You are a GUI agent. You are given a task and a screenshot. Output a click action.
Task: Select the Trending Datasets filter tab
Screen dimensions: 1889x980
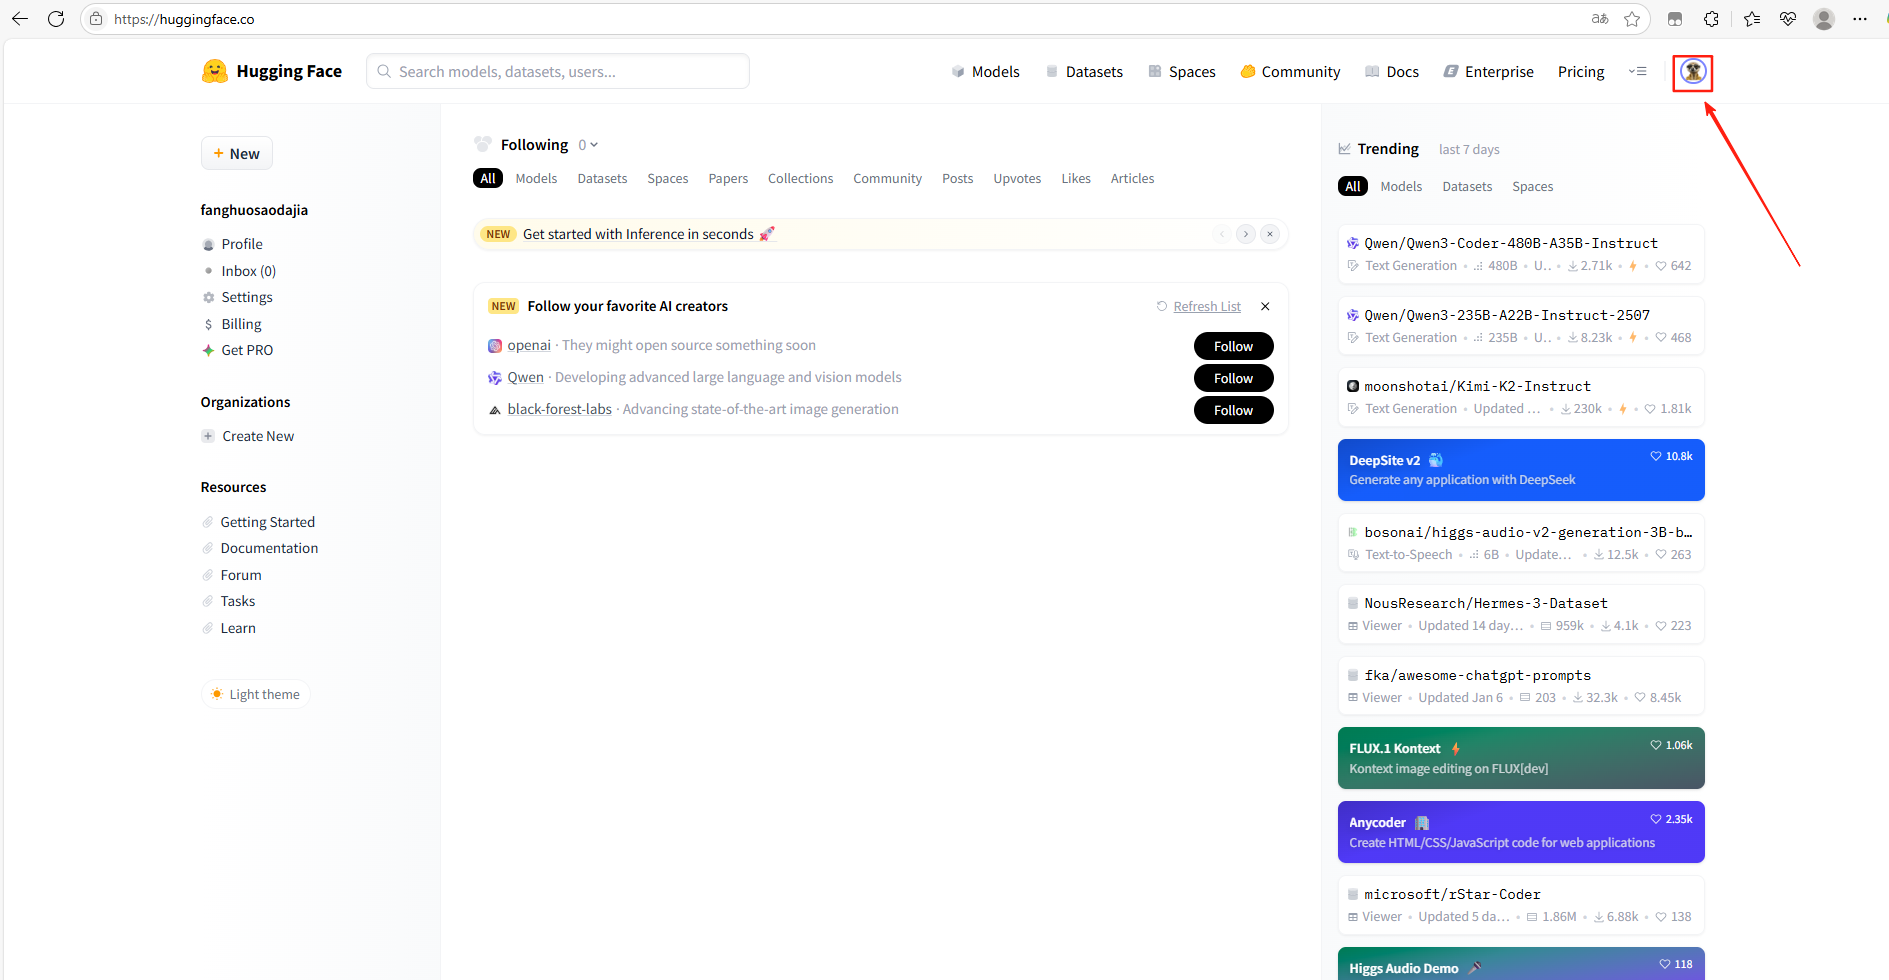1467,187
